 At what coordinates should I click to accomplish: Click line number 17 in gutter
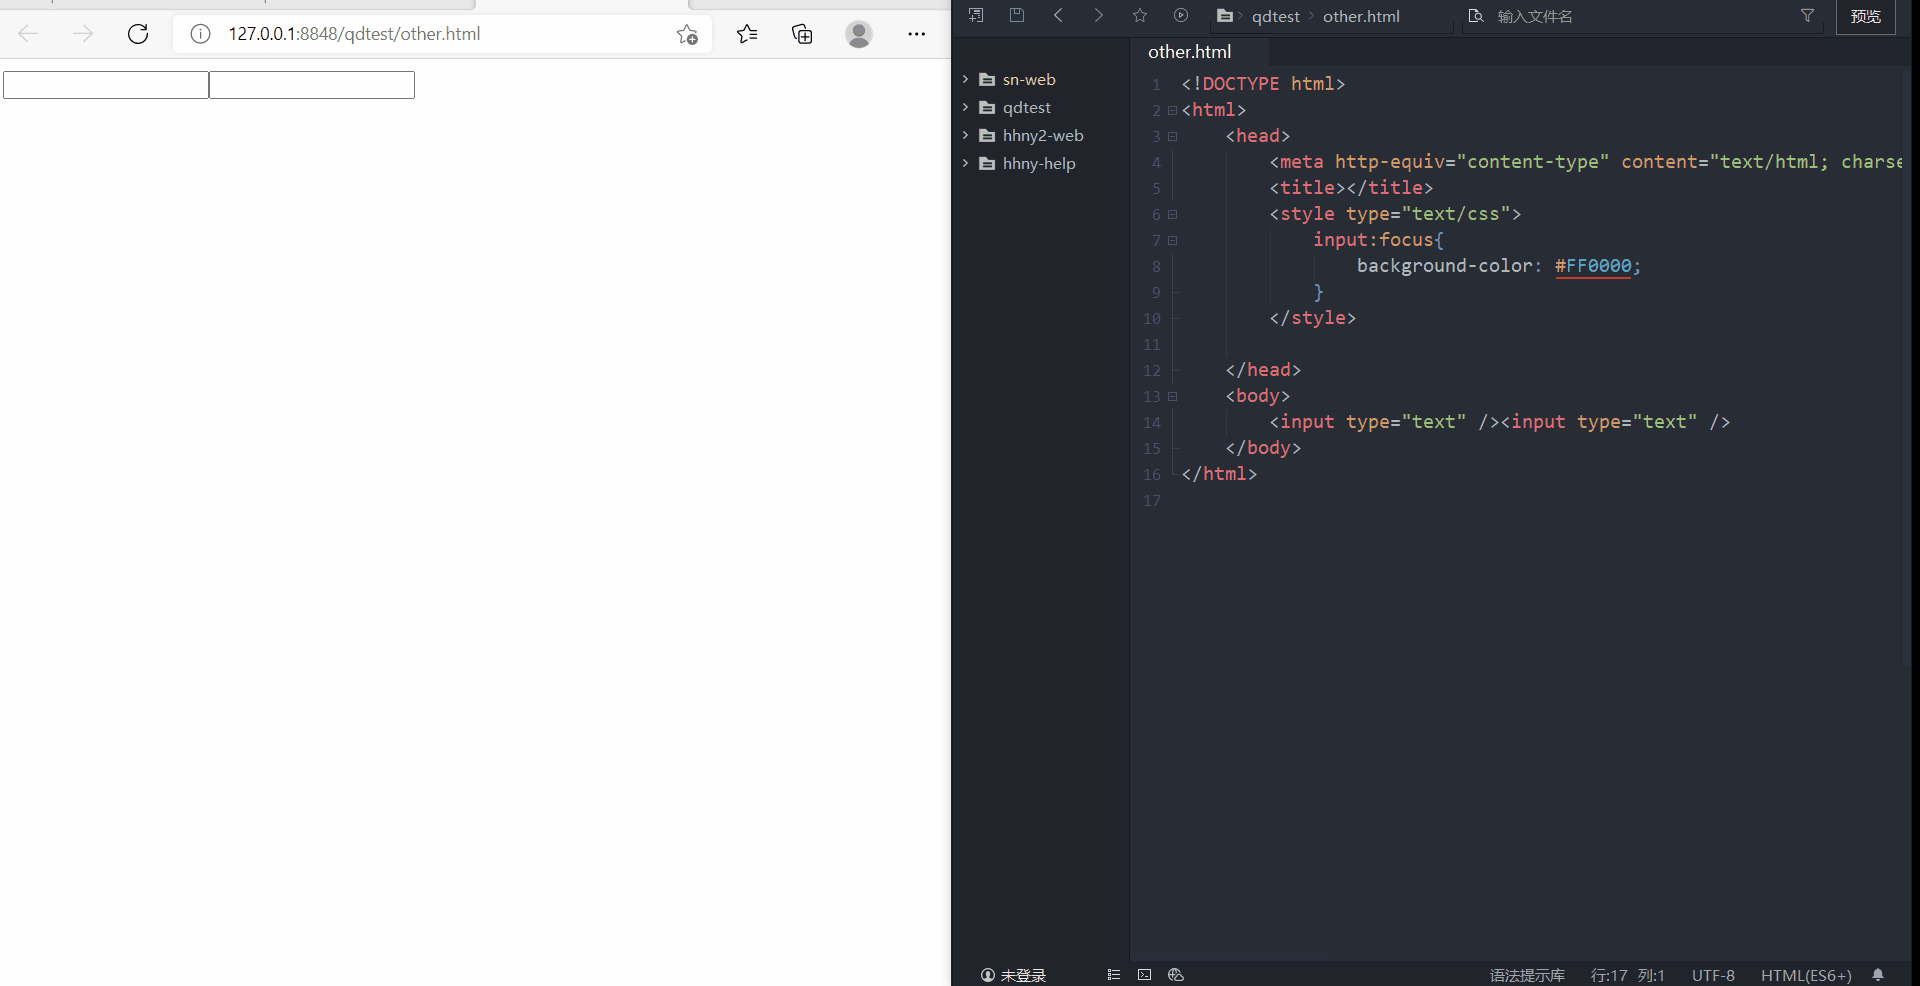click(x=1152, y=500)
